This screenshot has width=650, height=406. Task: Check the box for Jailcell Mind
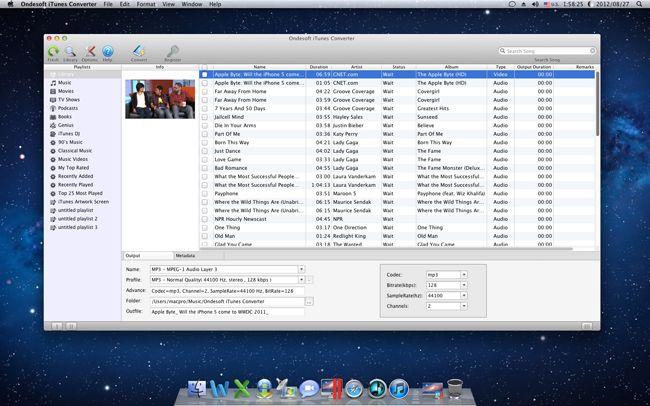204,117
